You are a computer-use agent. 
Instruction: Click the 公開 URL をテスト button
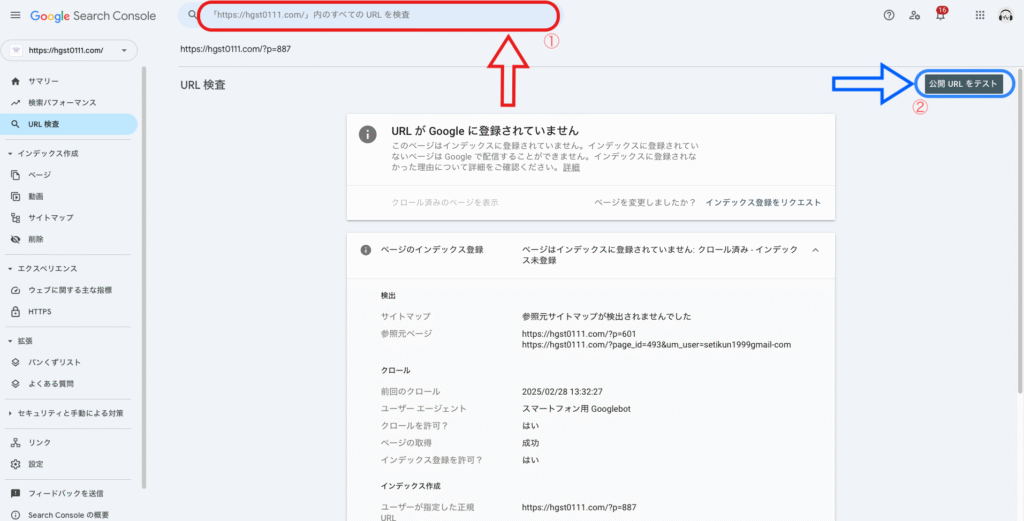point(964,84)
